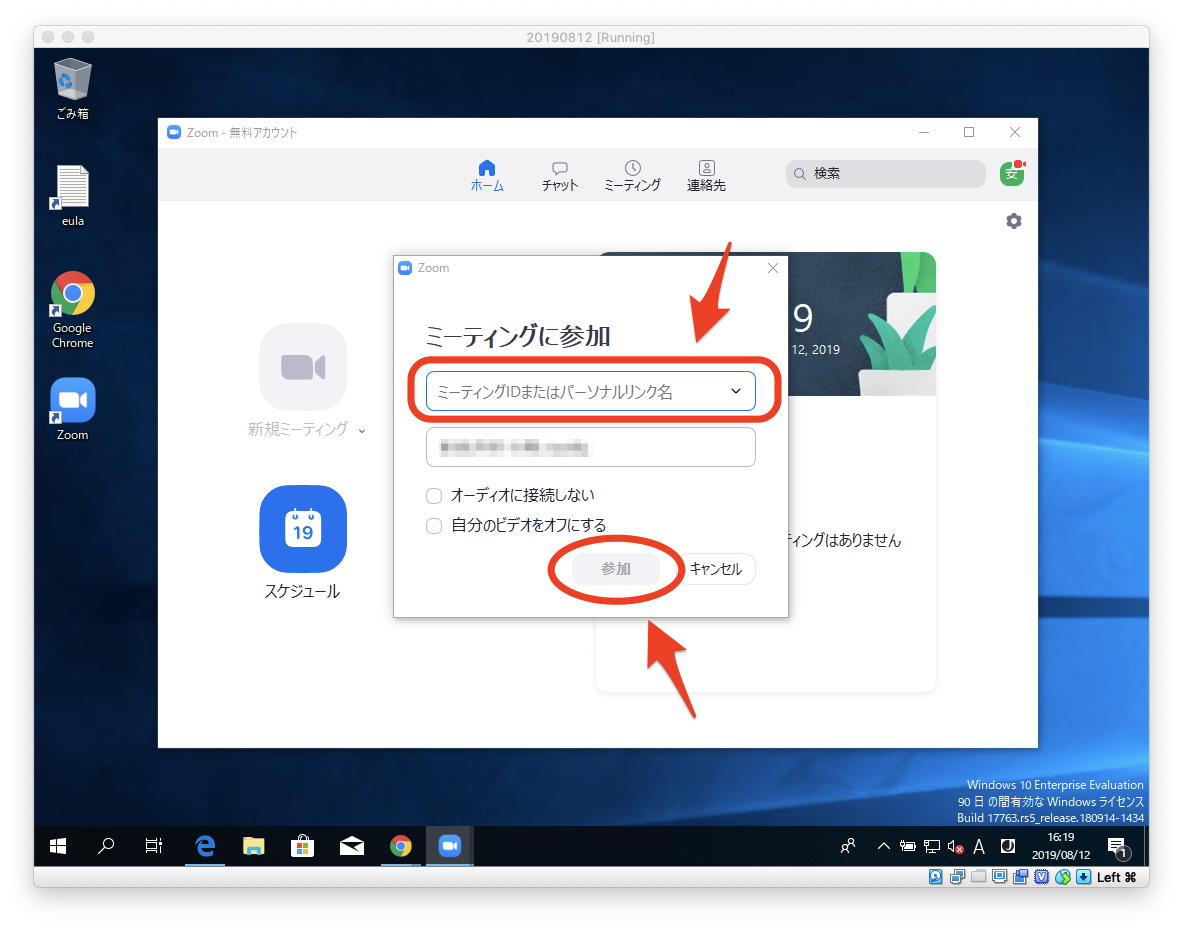Click the 検索 search box
Viewport: 1183px width, 929px height.
point(885,174)
